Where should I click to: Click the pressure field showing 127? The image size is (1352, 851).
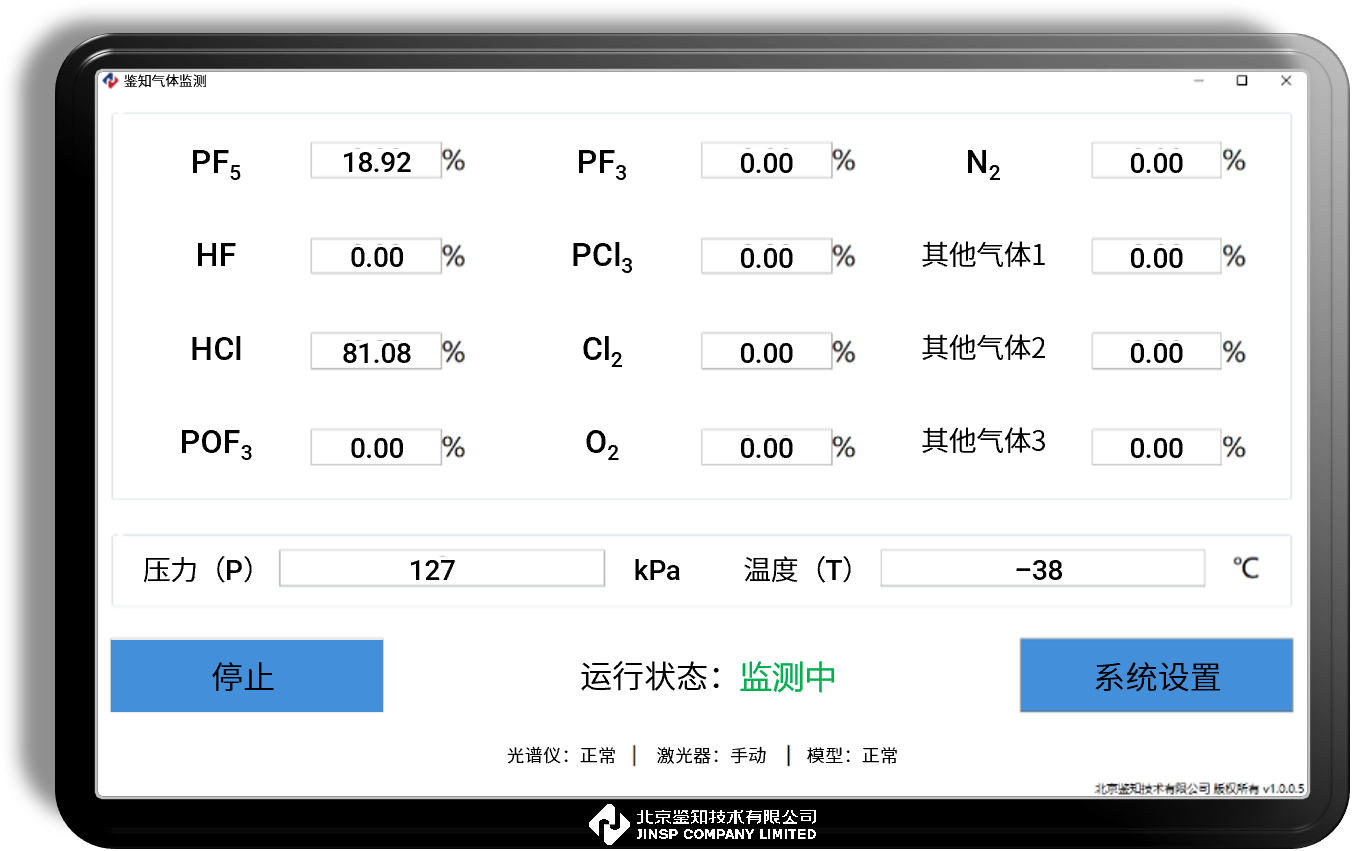click(x=442, y=568)
